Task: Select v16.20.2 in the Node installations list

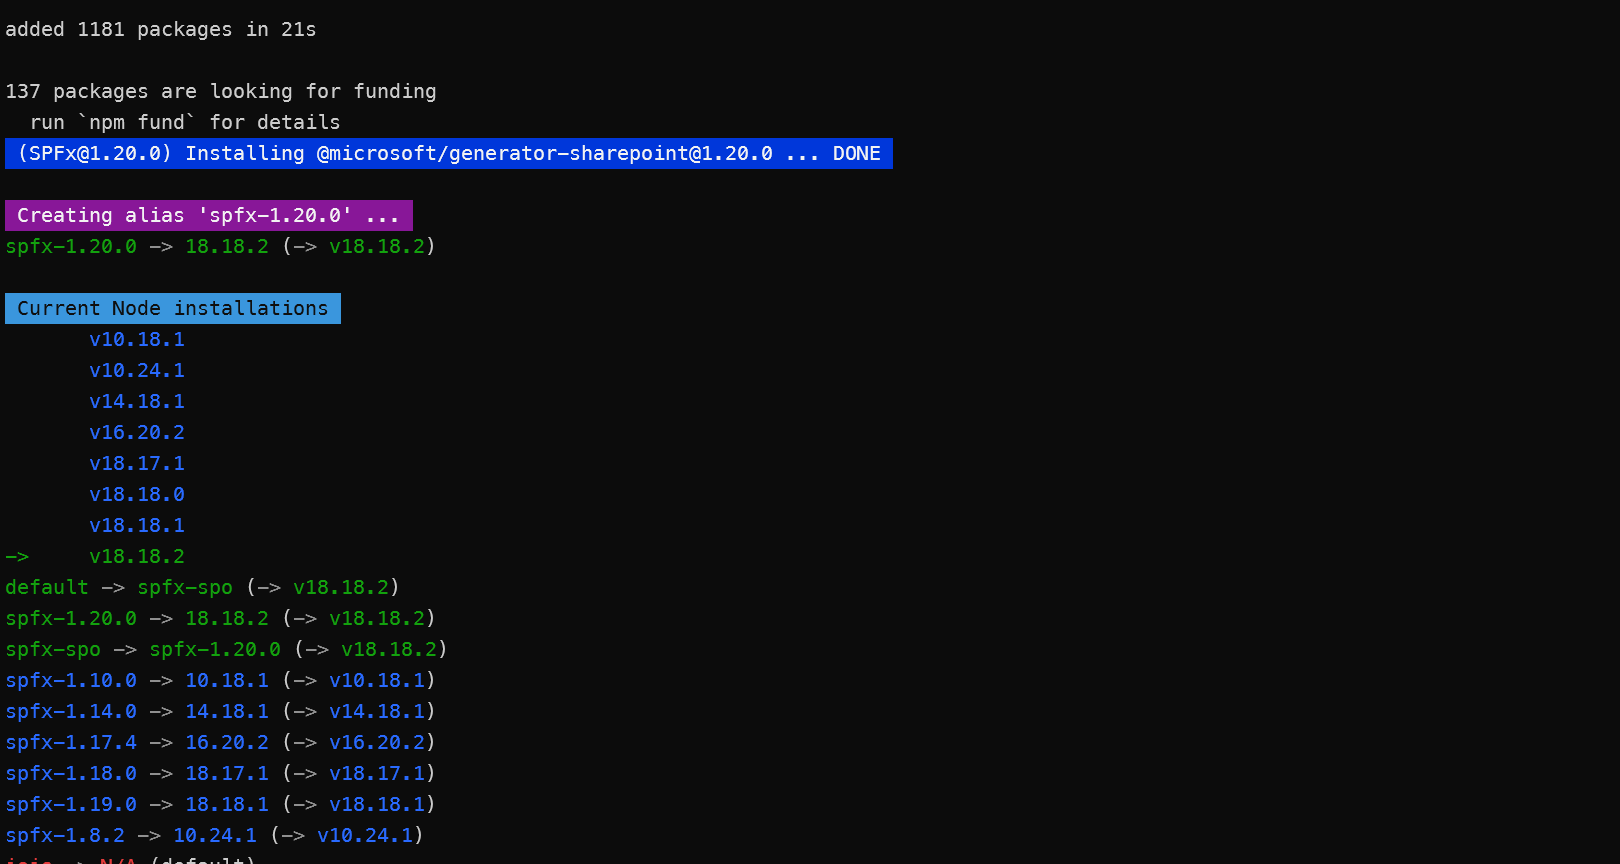Action: 137,433
